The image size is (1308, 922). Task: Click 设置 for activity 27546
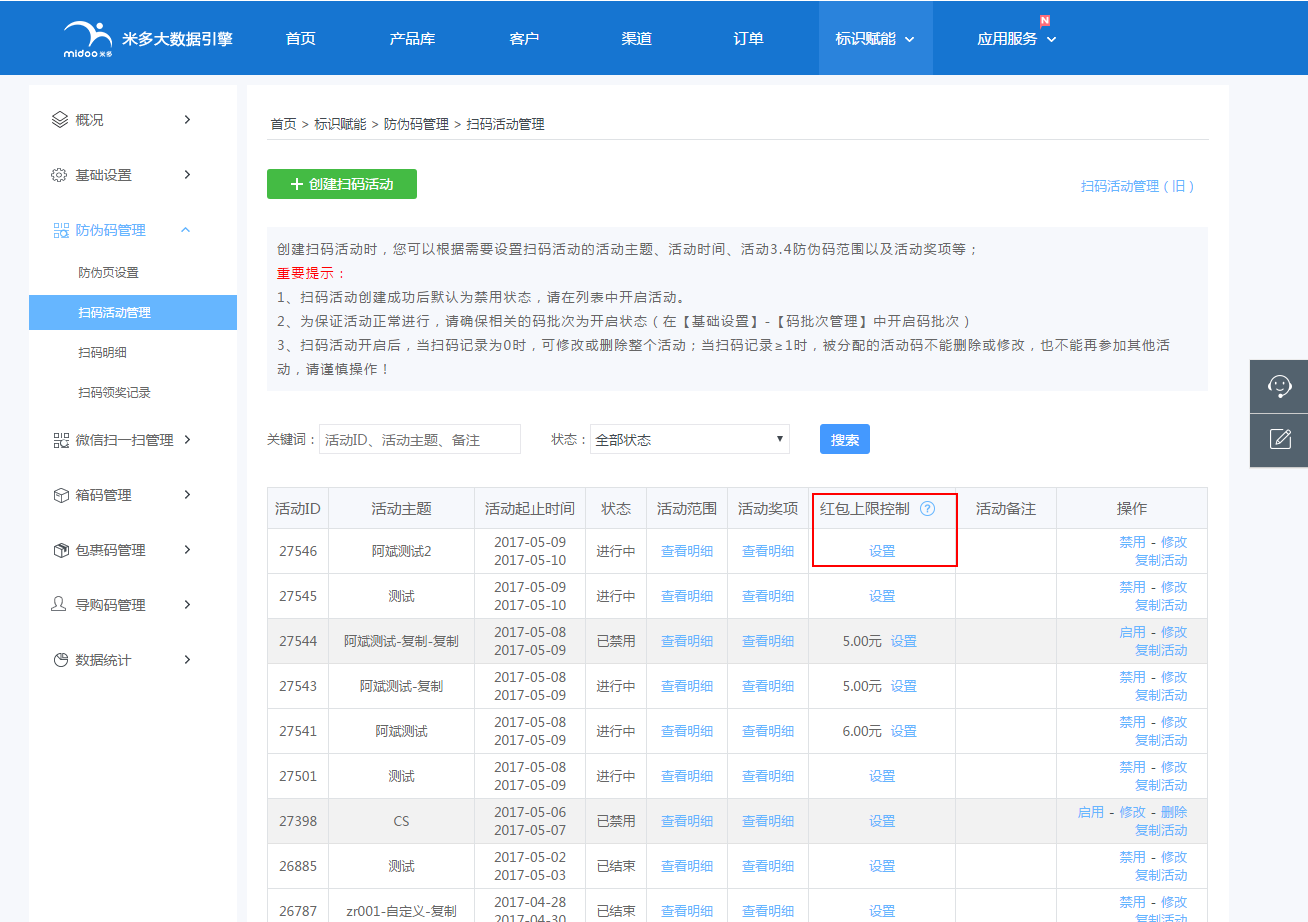[882, 551]
